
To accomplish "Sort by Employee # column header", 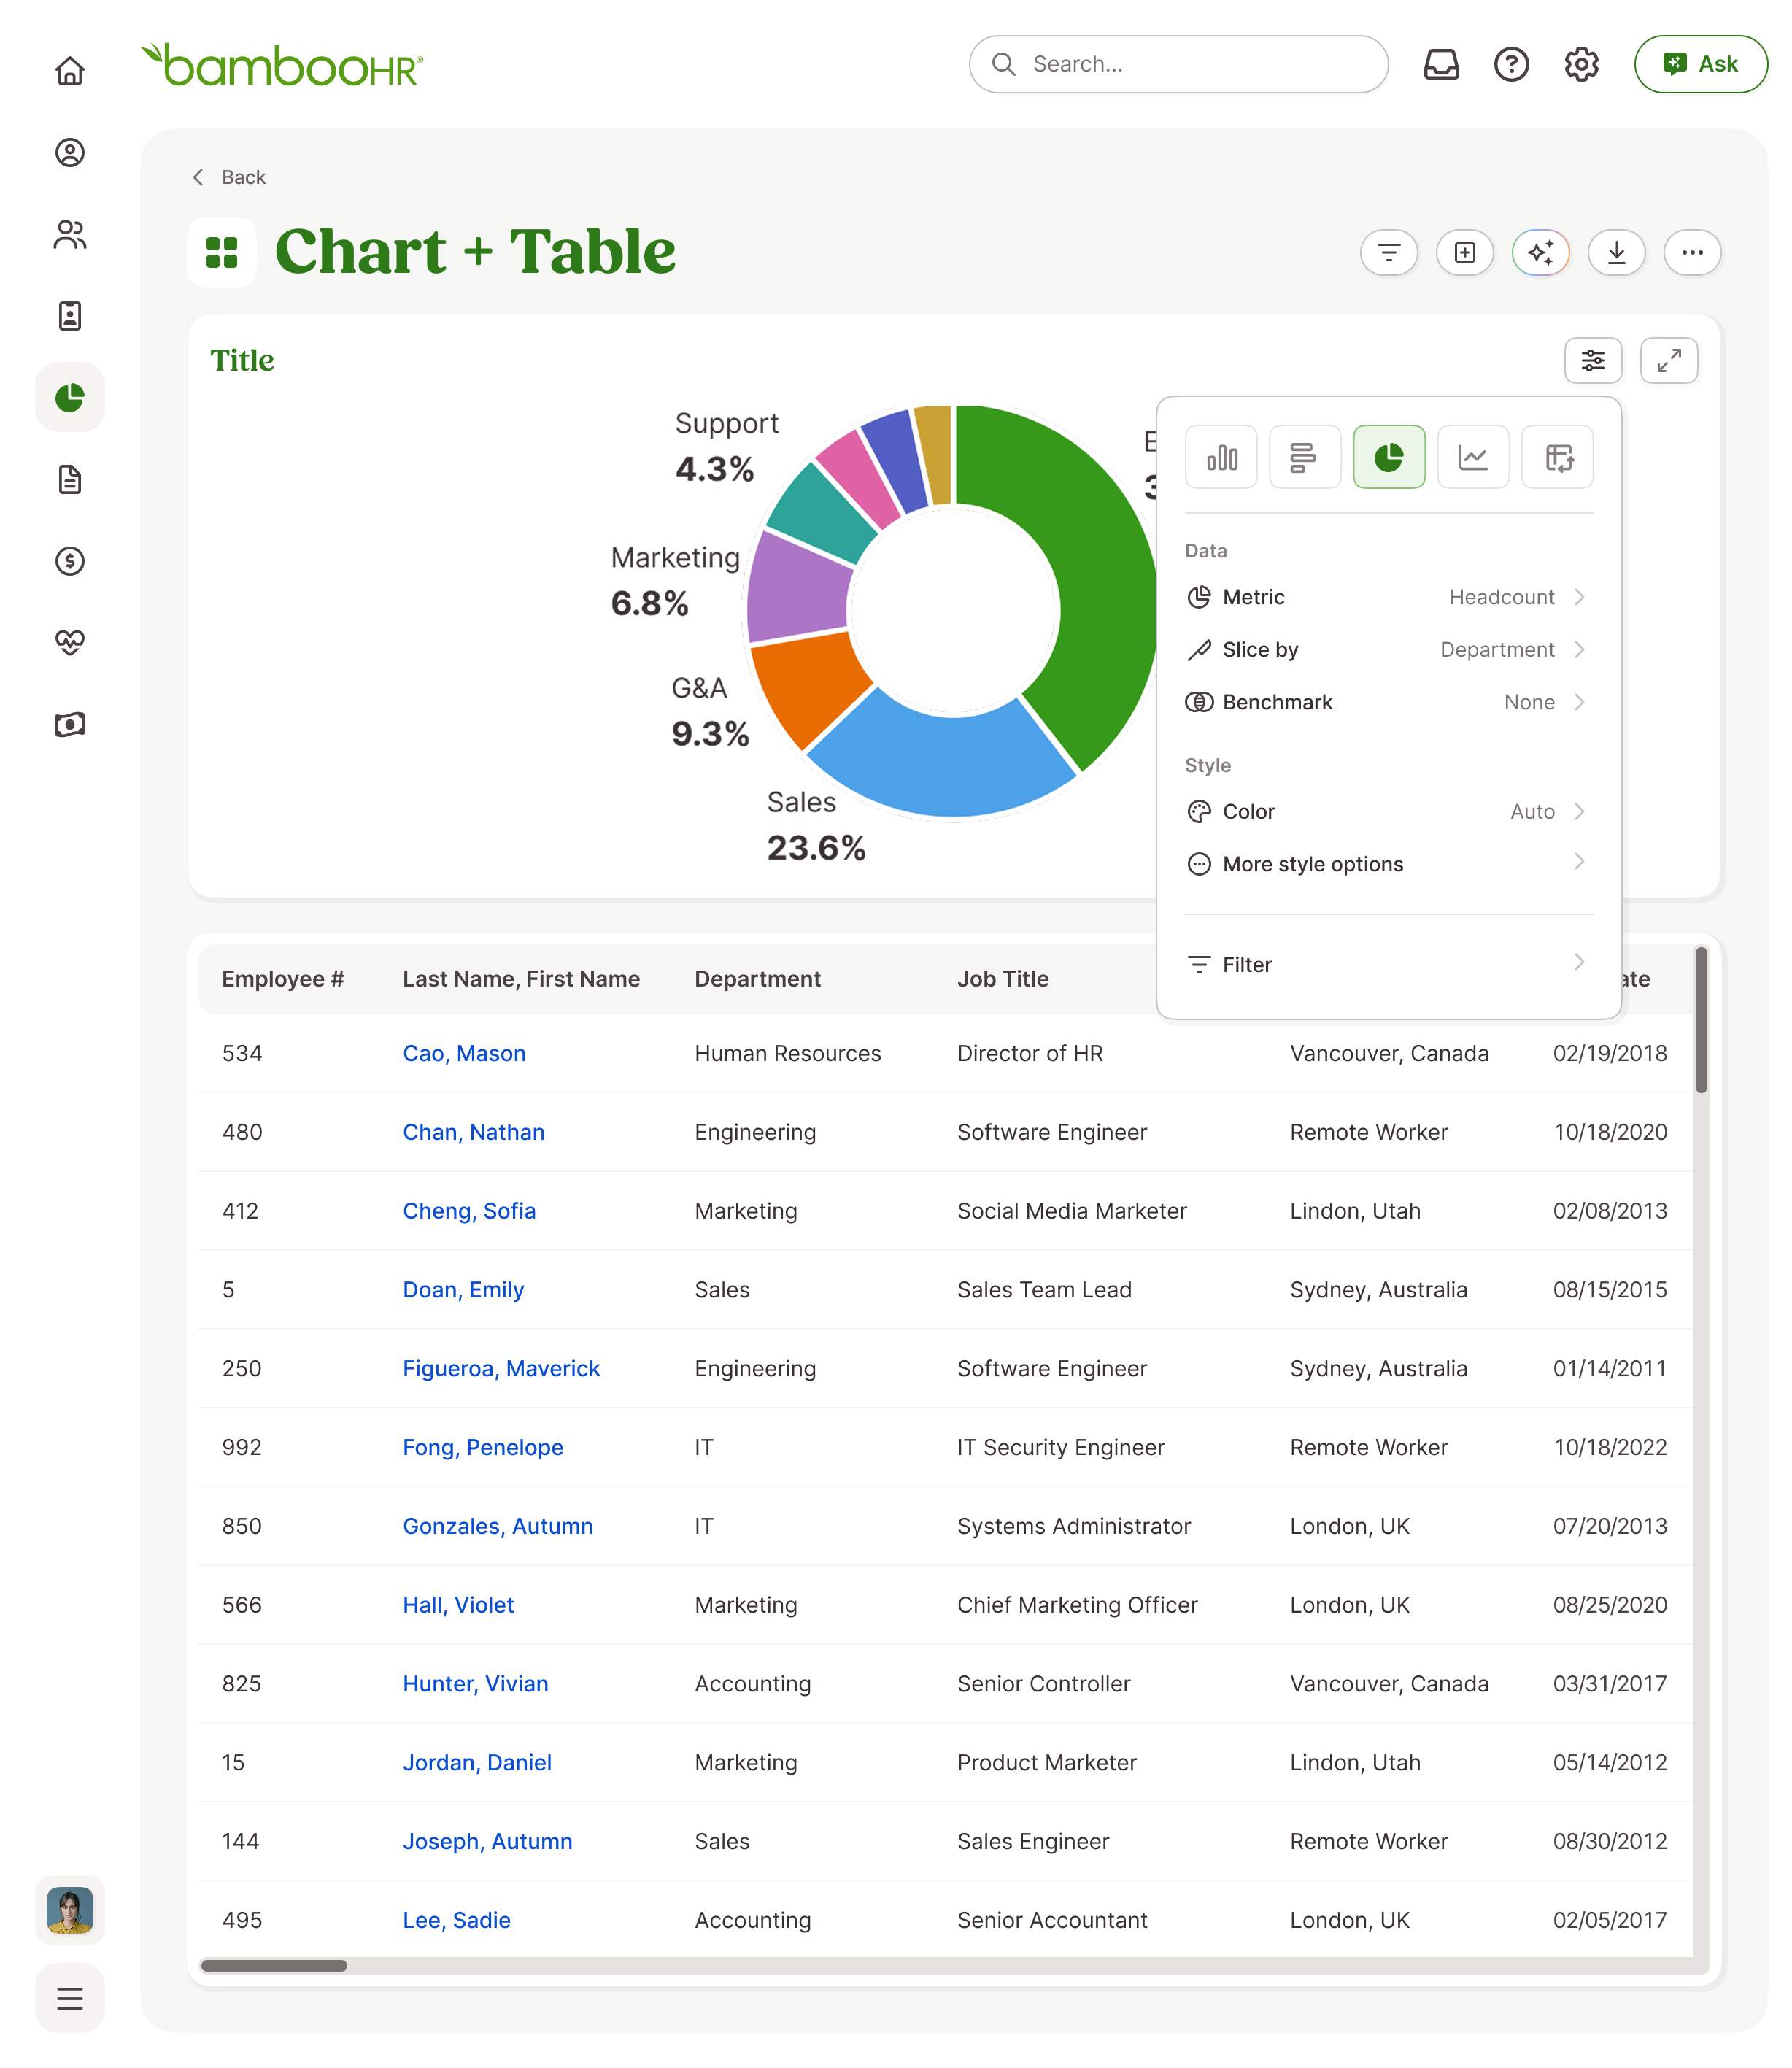I will click(x=283, y=979).
